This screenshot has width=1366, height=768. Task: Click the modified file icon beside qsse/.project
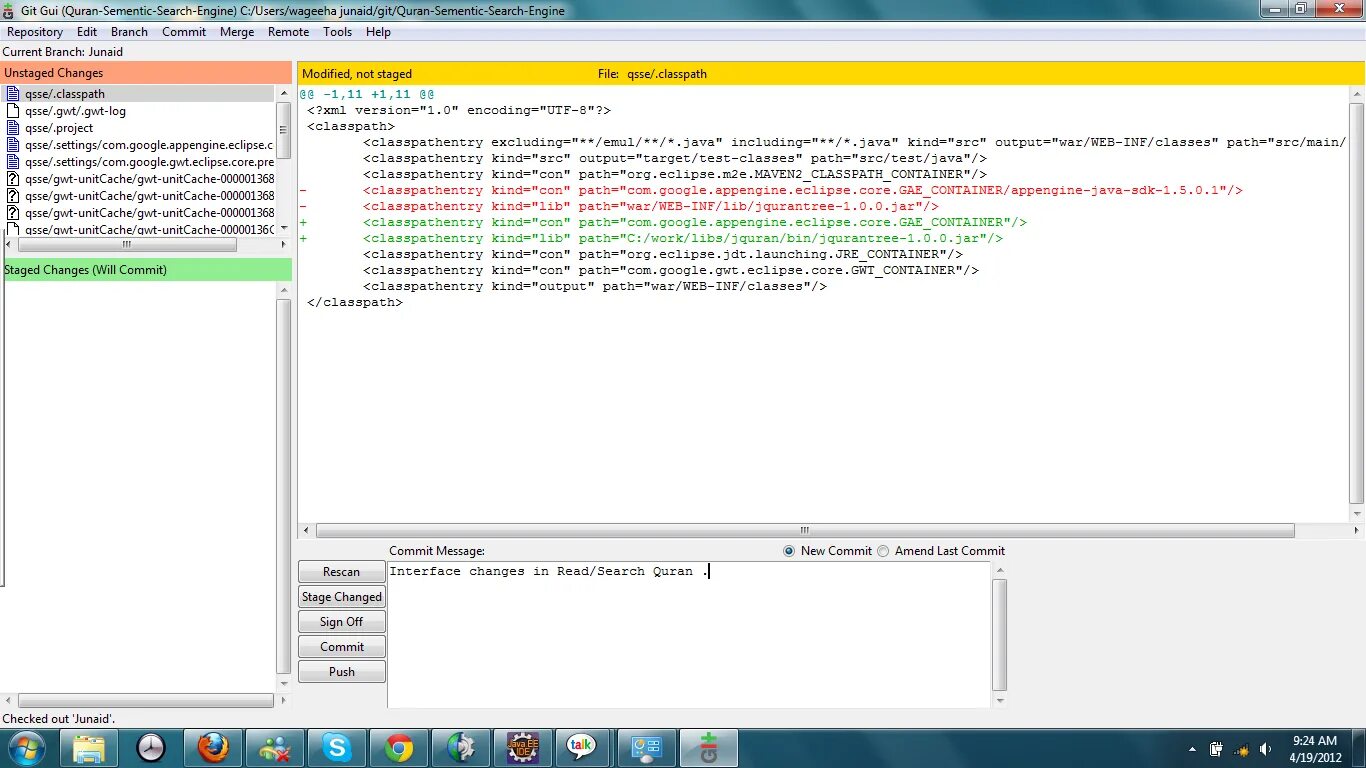coord(13,128)
